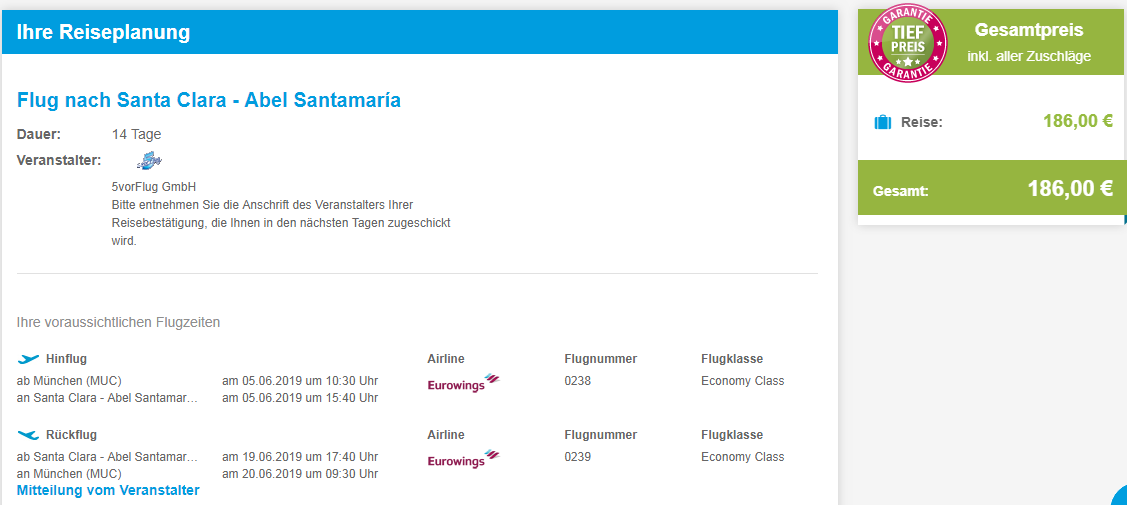This screenshot has width=1127, height=505.
Task: Click the Eurowings logo for outbound flight
Action: (464, 384)
